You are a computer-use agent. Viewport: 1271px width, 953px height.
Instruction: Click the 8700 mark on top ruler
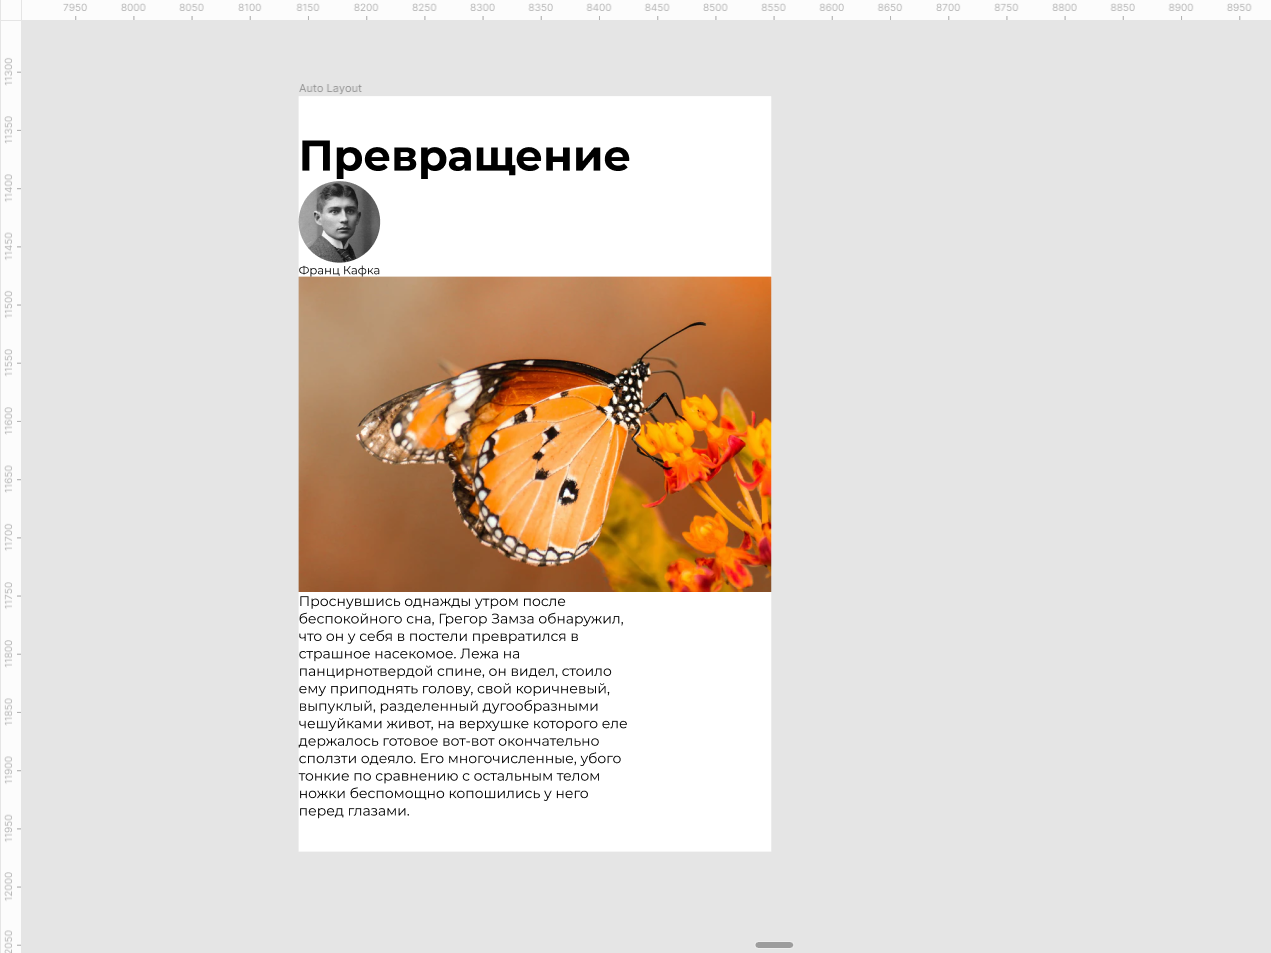[948, 8]
